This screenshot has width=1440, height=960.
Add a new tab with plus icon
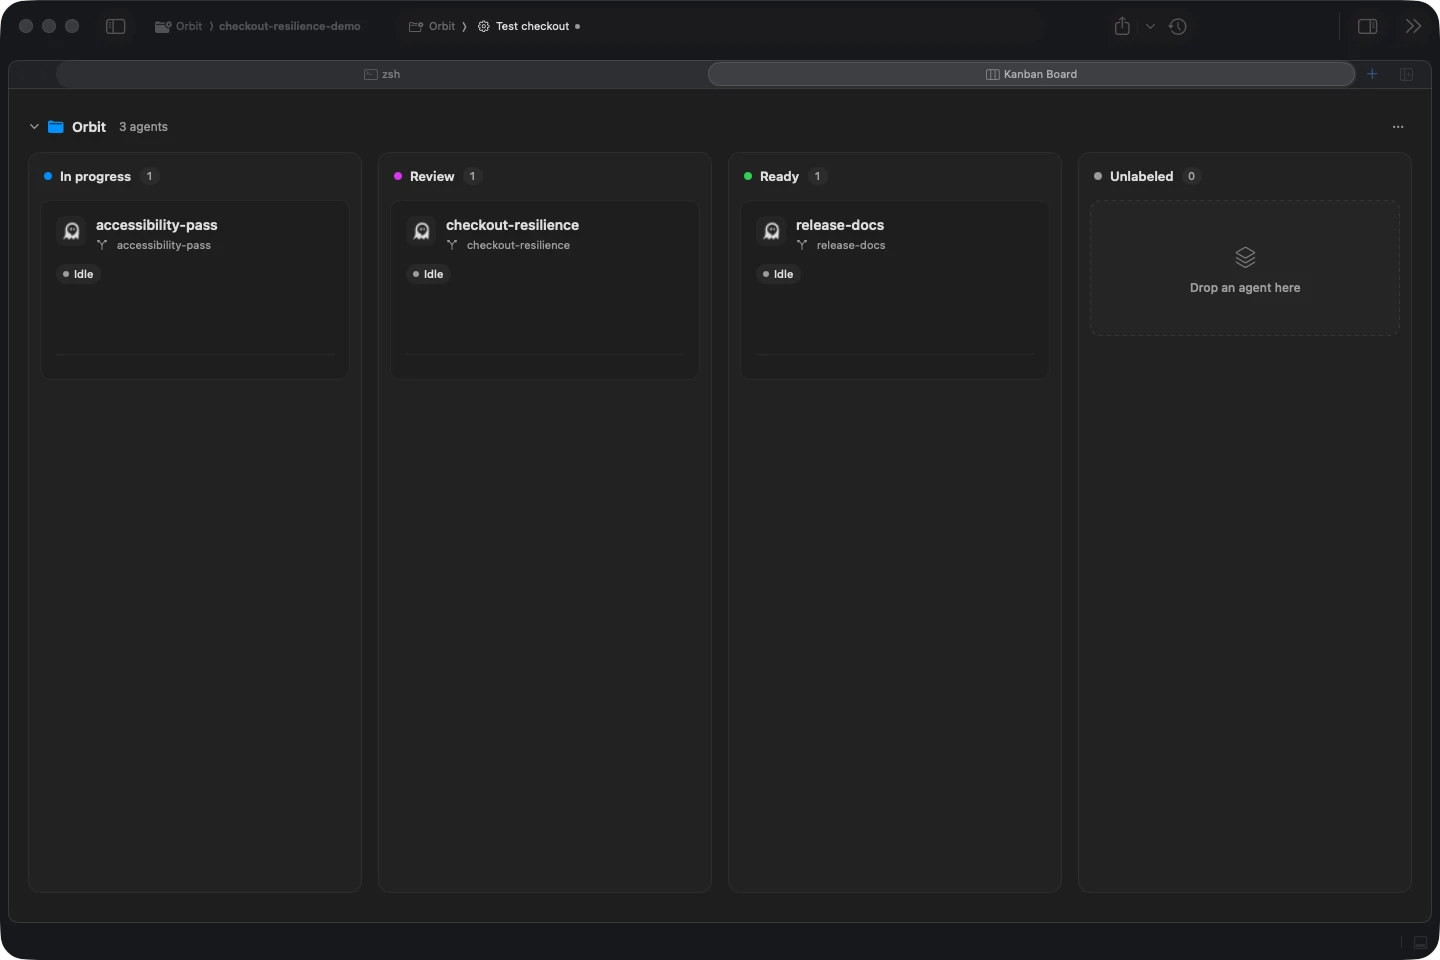point(1372,74)
